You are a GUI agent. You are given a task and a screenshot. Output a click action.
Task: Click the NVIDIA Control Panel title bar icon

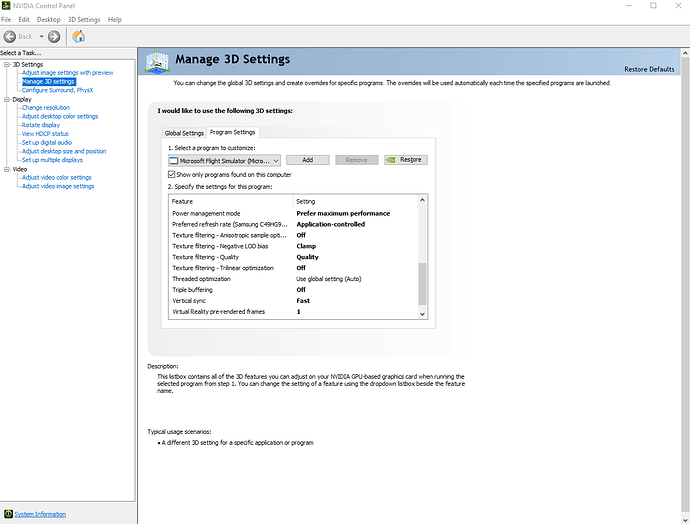[x=6, y=5]
